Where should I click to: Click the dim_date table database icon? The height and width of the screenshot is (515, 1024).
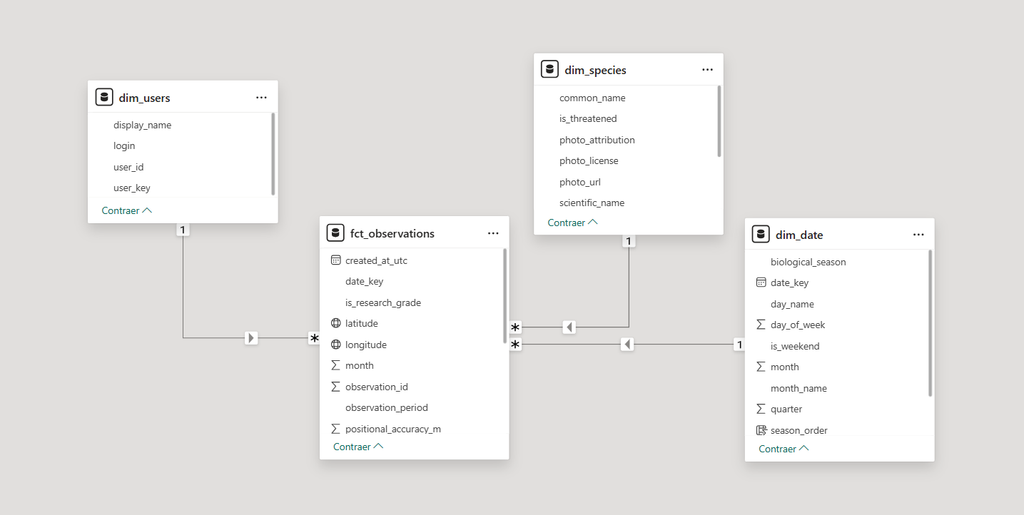pyautogui.click(x=761, y=234)
